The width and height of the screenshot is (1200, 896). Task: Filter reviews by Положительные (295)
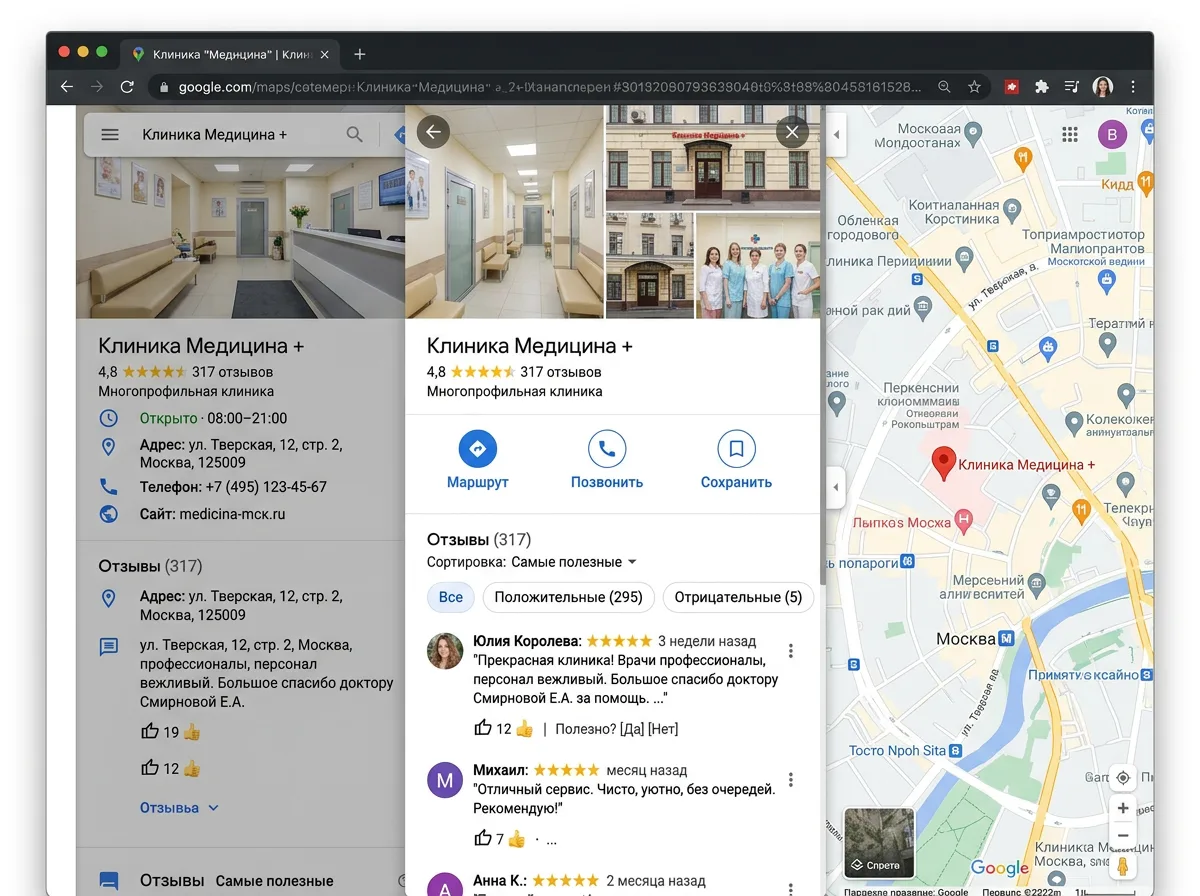tap(568, 597)
